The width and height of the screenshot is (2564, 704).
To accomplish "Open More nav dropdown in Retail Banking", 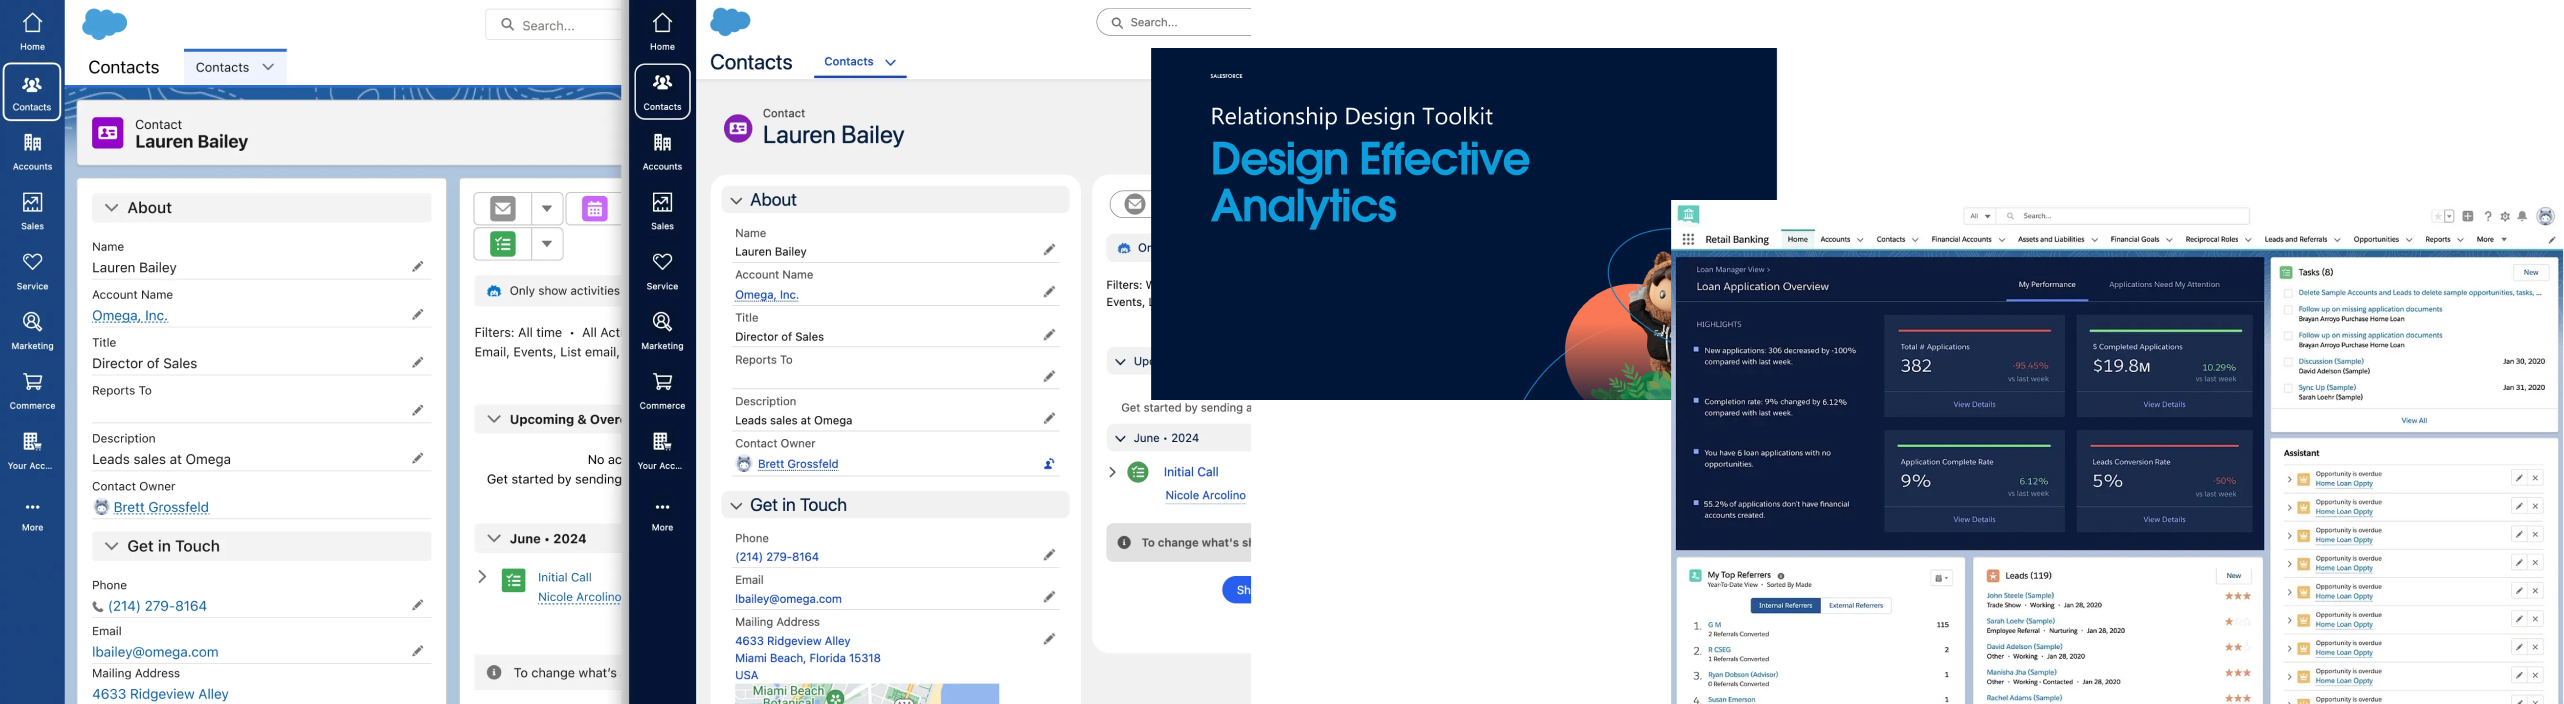I will [x=2492, y=240].
